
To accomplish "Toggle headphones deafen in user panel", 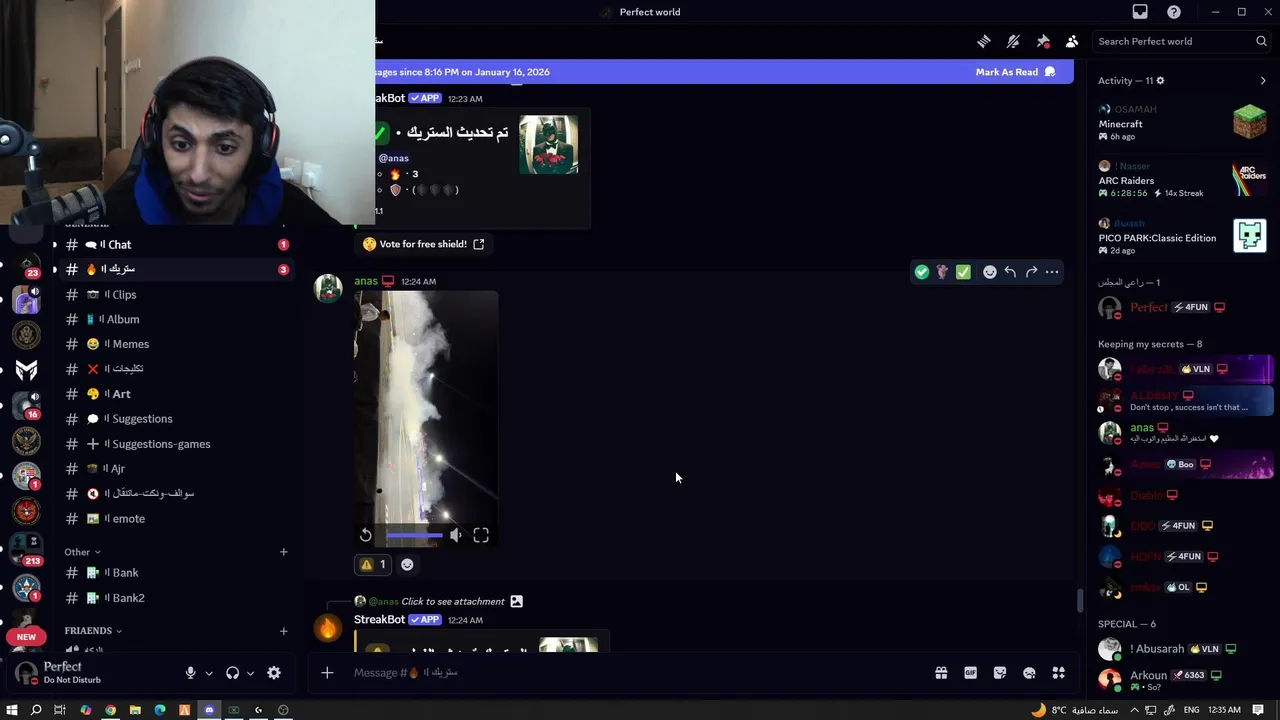I will click(232, 673).
